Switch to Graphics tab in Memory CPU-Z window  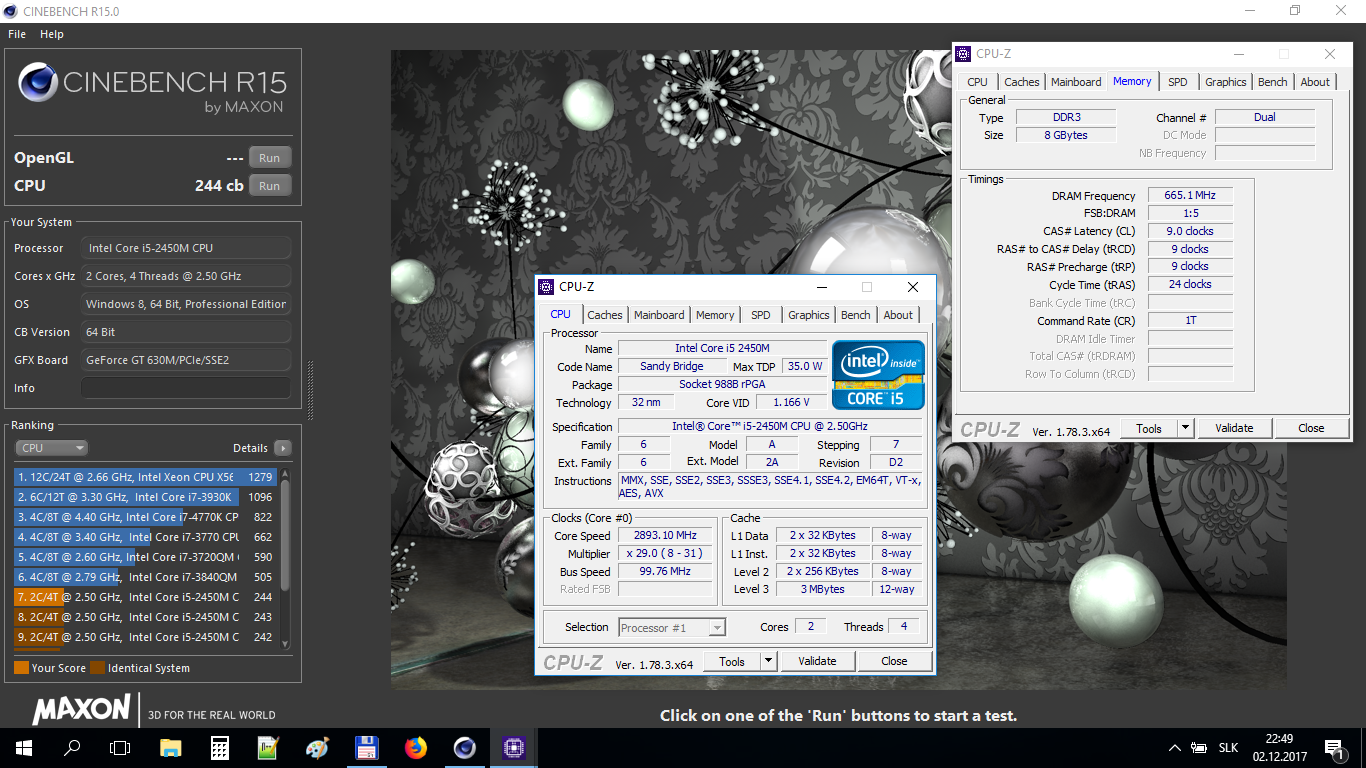tap(1225, 82)
